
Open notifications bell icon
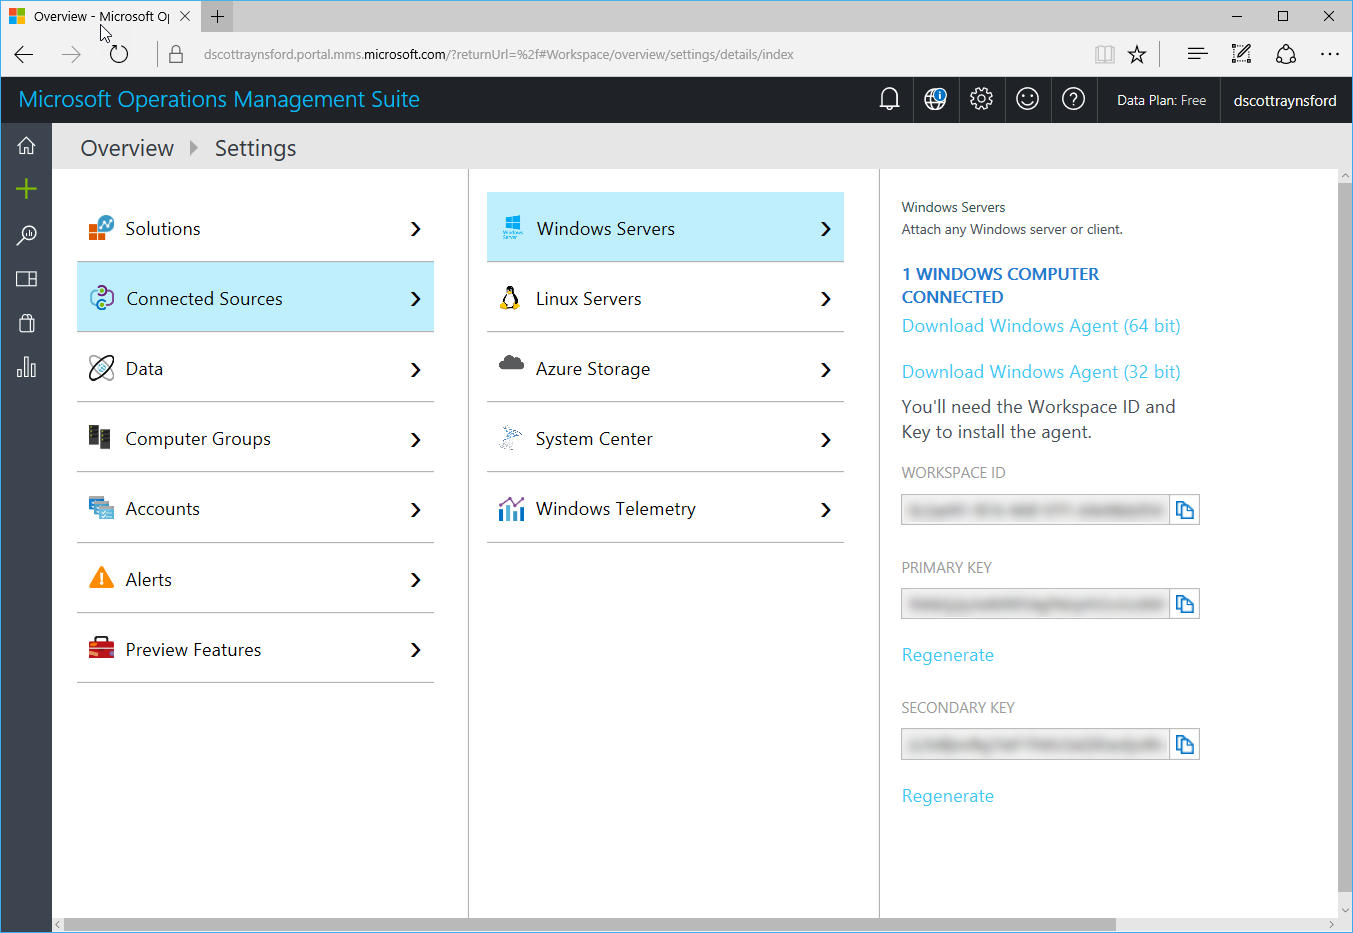click(x=889, y=99)
